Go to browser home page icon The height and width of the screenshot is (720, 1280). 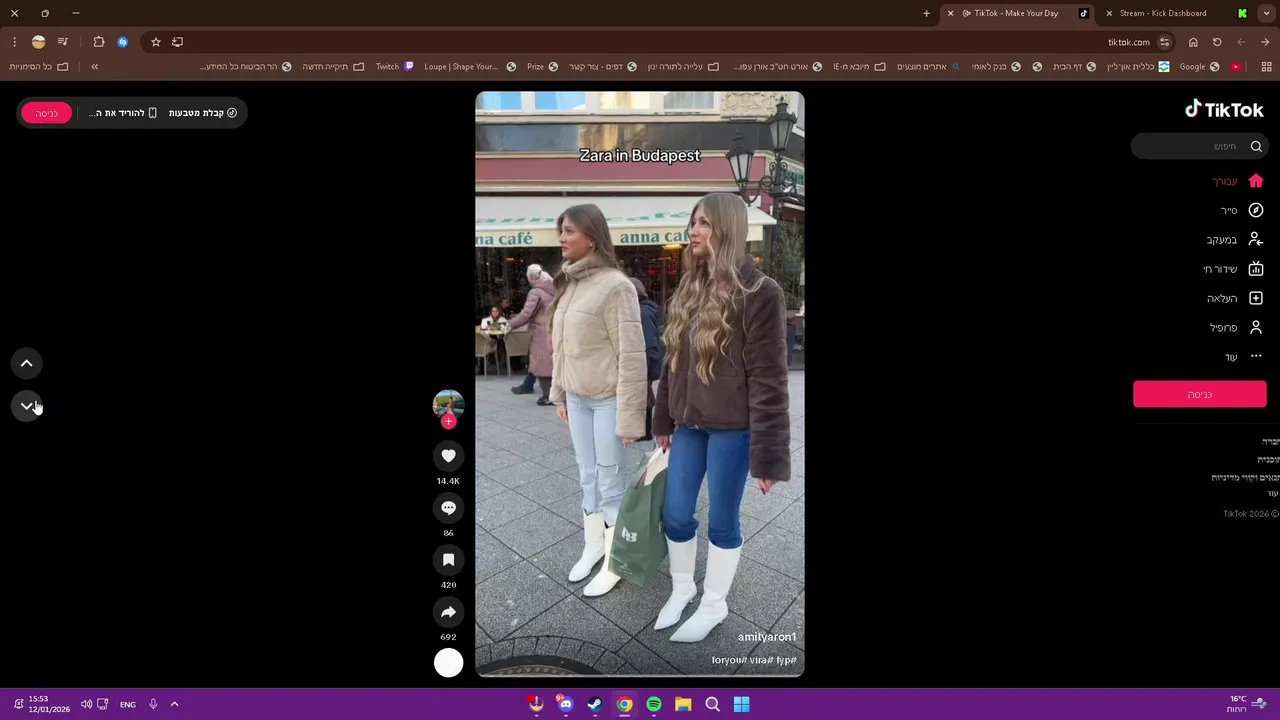pyautogui.click(x=1193, y=42)
